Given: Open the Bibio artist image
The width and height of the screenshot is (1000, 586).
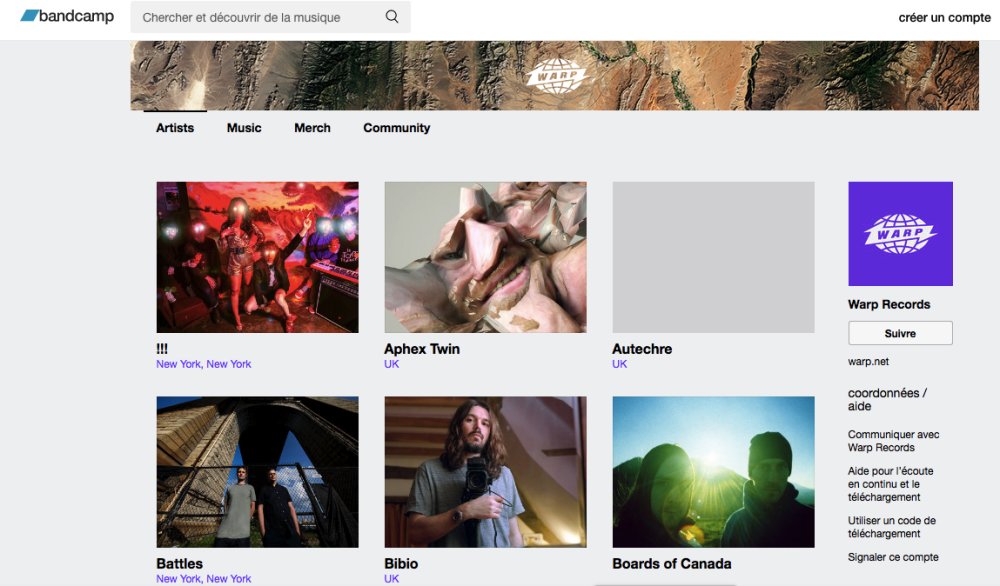Looking at the screenshot, I should 485,471.
